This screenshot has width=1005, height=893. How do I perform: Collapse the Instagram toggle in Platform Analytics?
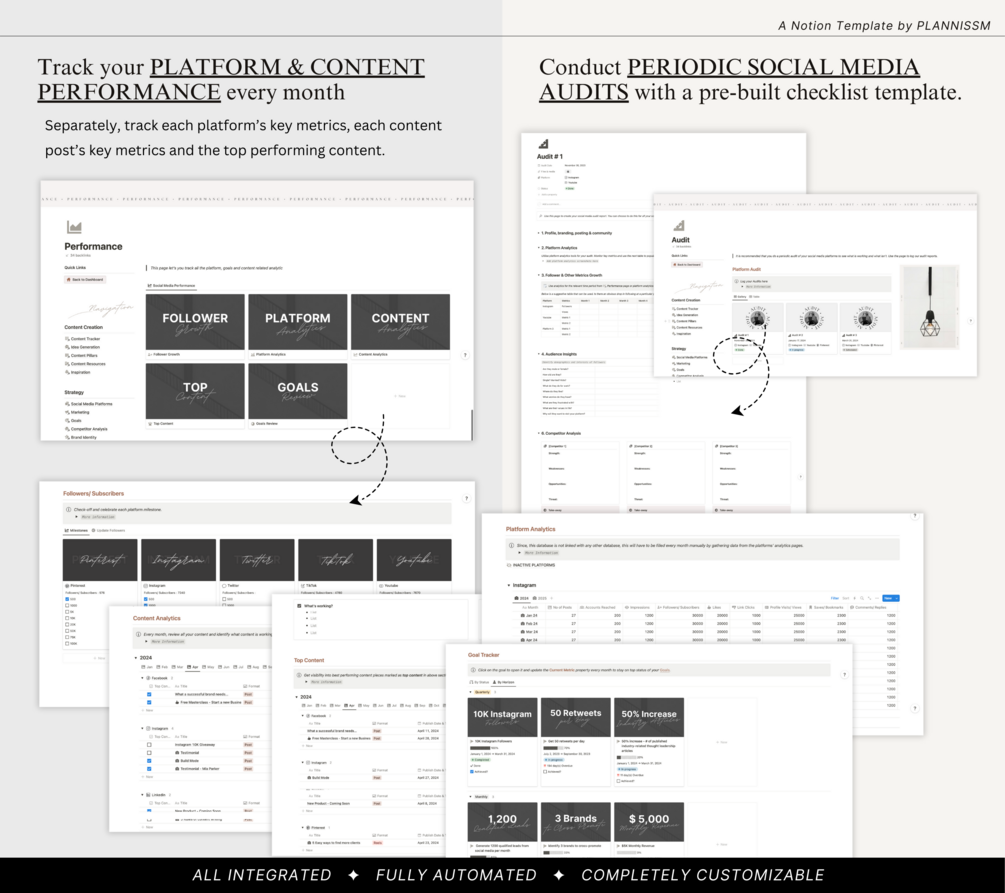(x=509, y=585)
